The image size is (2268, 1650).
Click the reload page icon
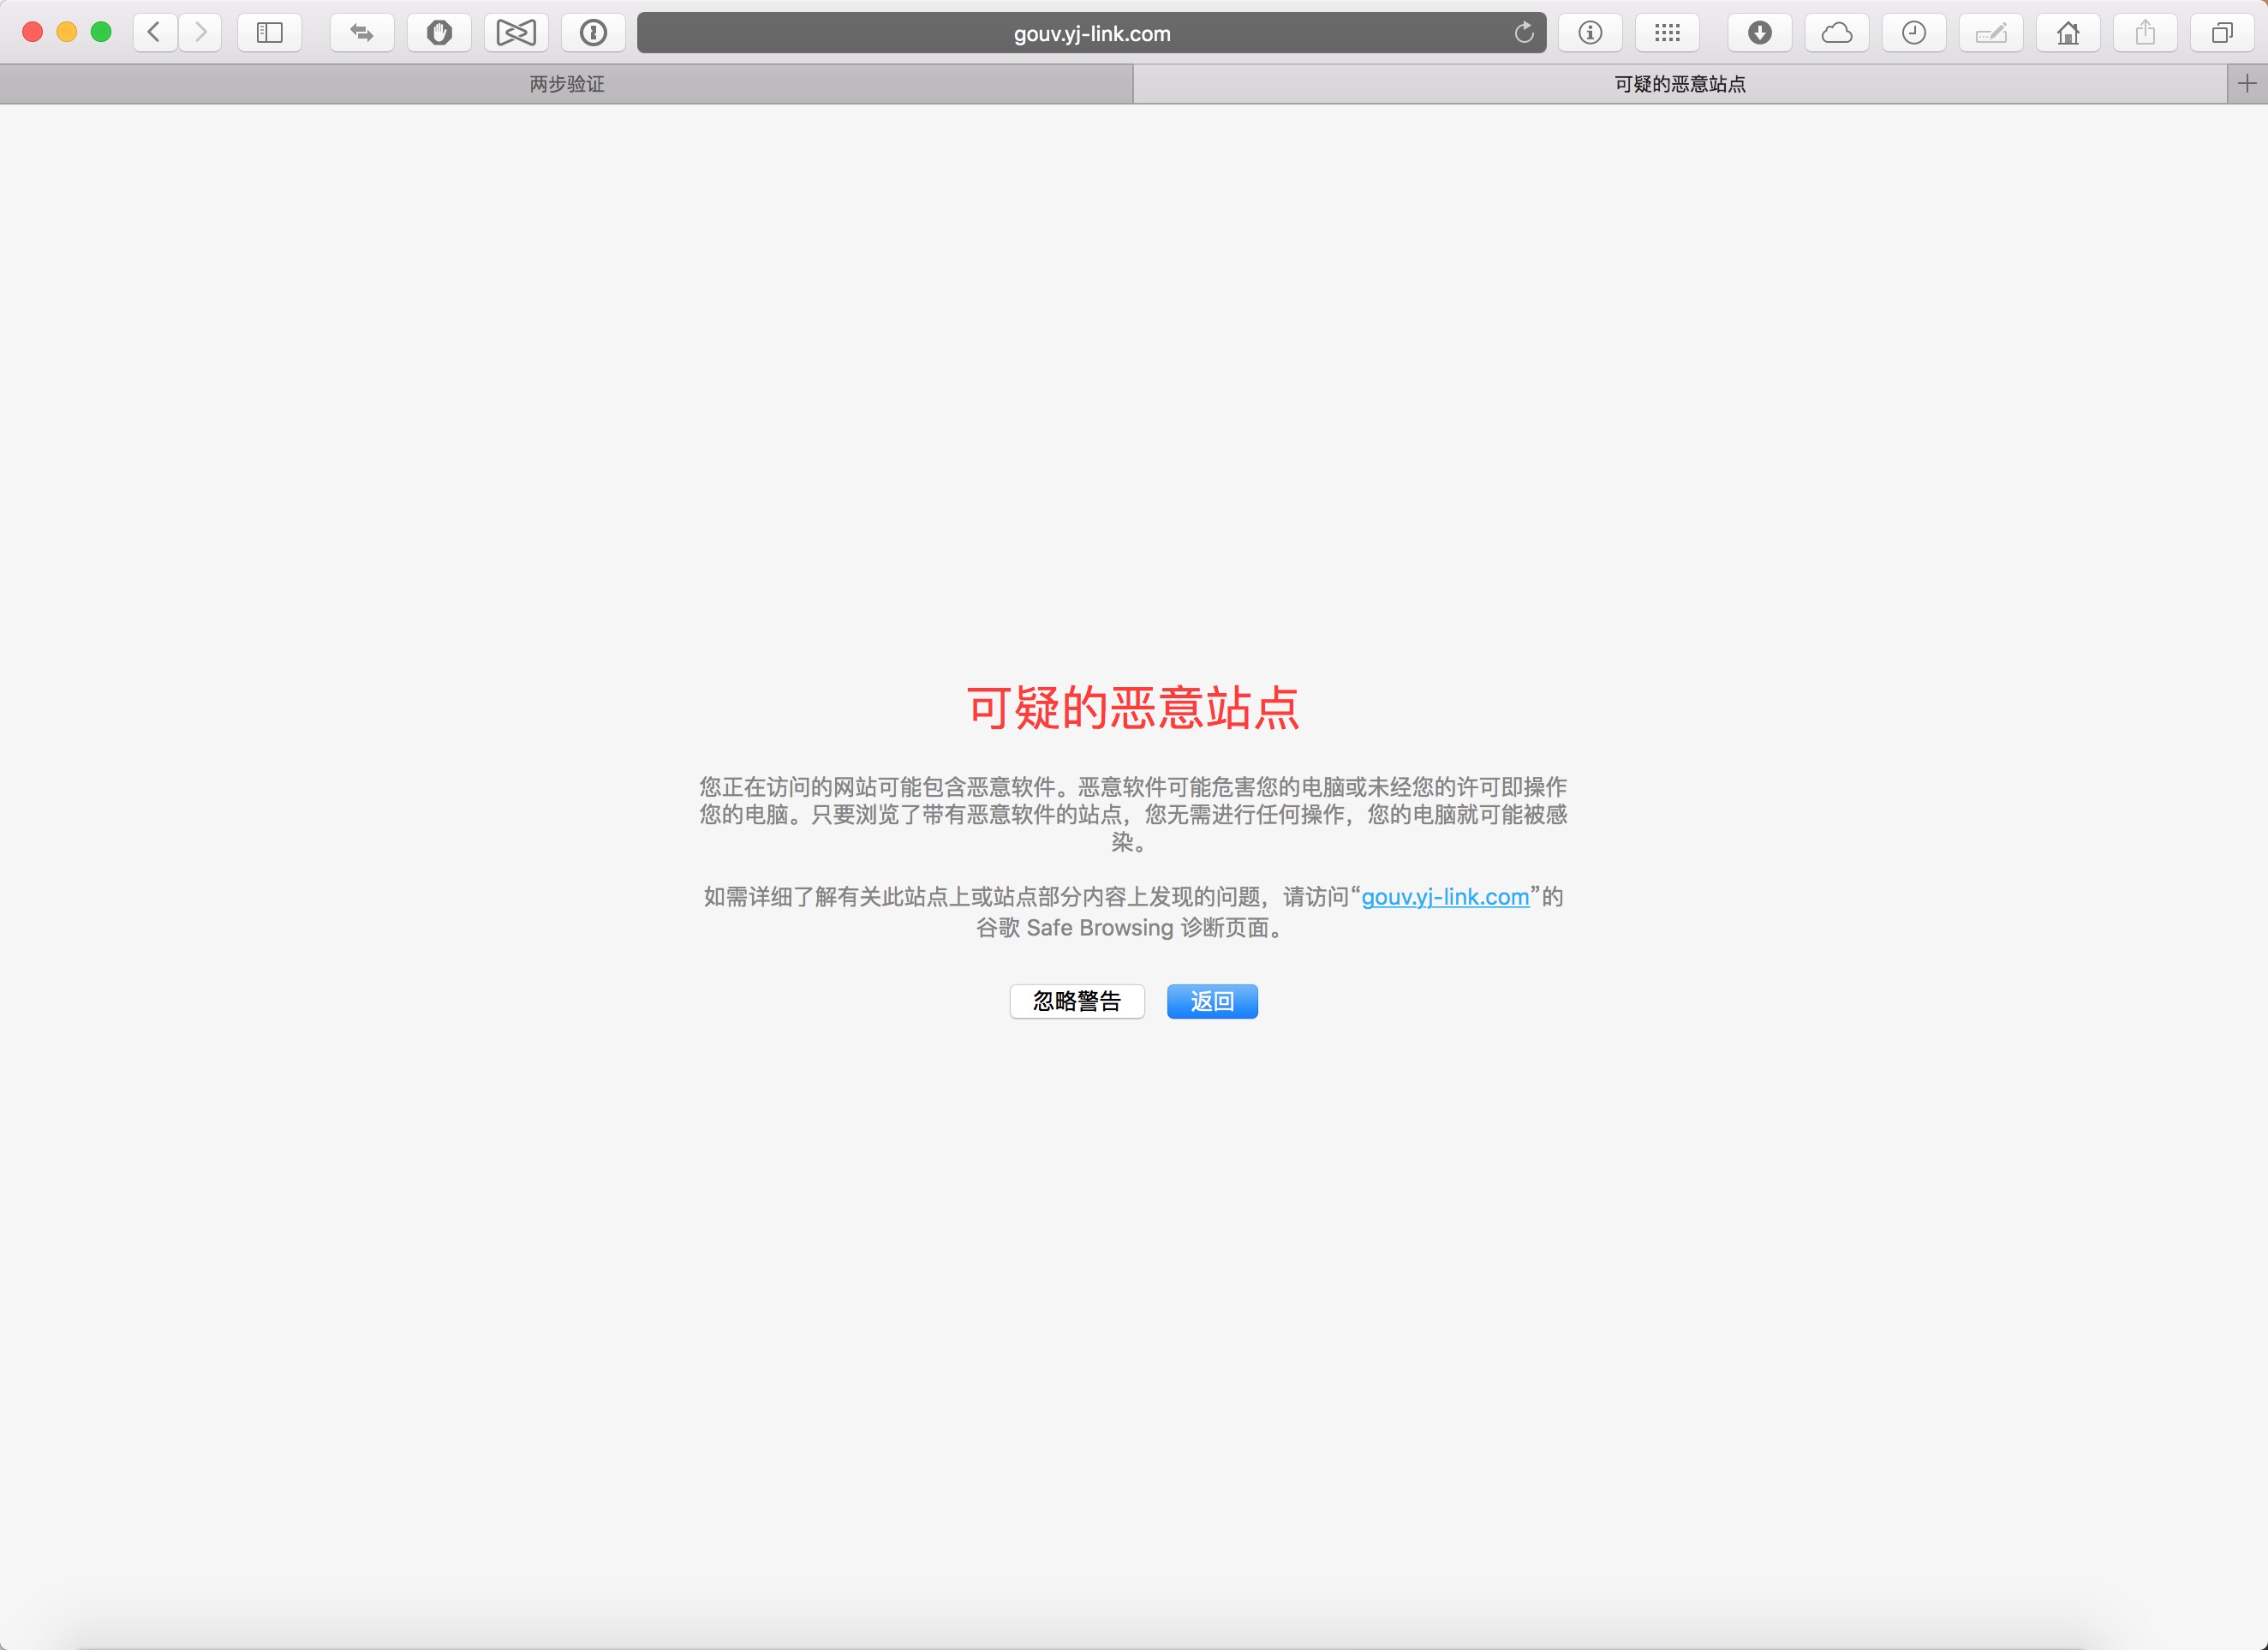tap(1523, 33)
